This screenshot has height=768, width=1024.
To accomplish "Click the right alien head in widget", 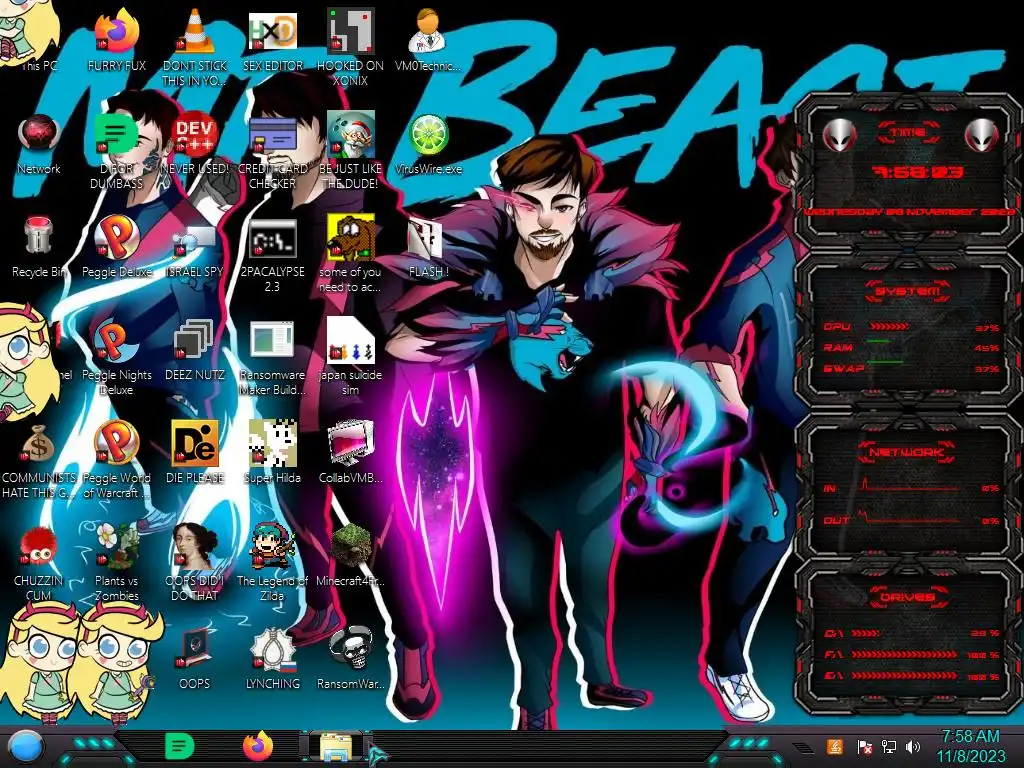I will tap(982, 135).
